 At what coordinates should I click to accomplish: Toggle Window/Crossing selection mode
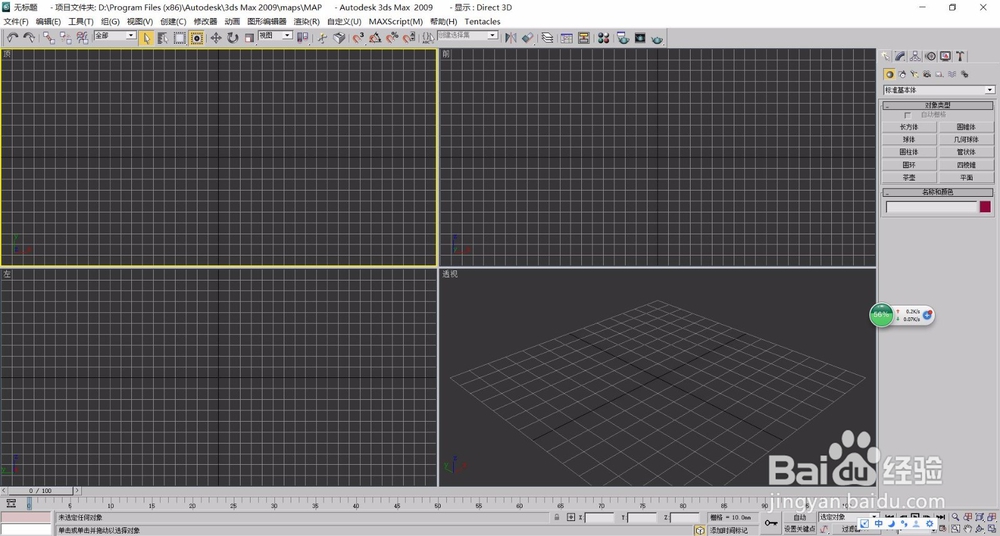pos(196,38)
